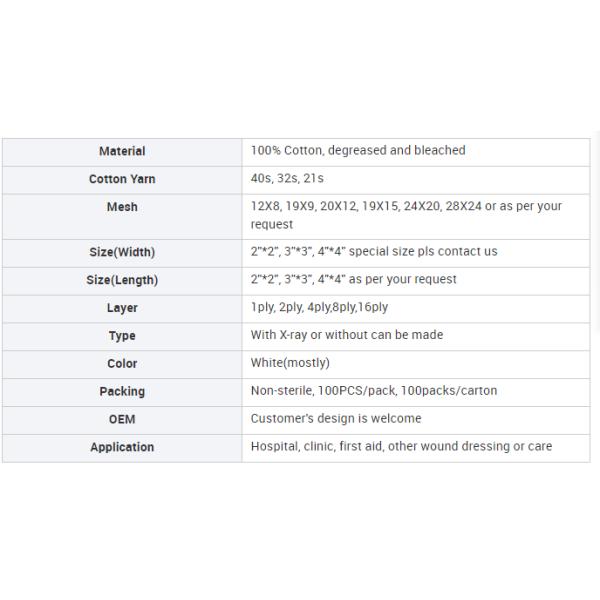Select the '40s, 32s, 21s' value cell
600x600 pixels.
coord(287,178)
